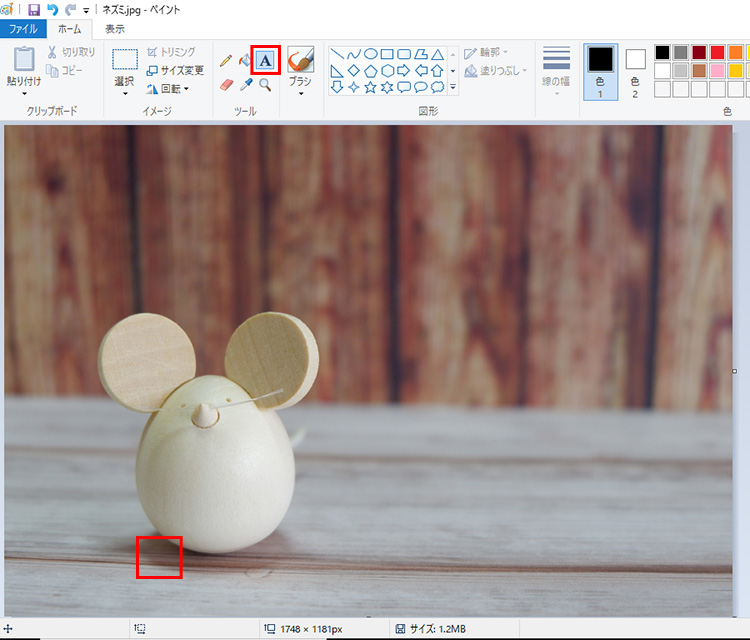Open the 貼り付け dropdown arrow
The width and height of the screenshot is (750, 640).
[x=24, y=94]
